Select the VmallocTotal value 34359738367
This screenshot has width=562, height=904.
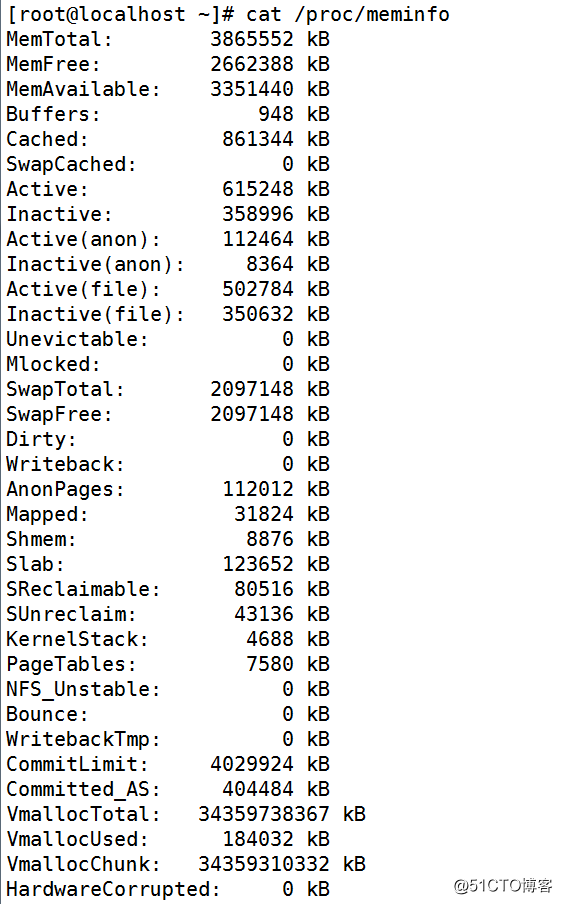tap(264, 814)
